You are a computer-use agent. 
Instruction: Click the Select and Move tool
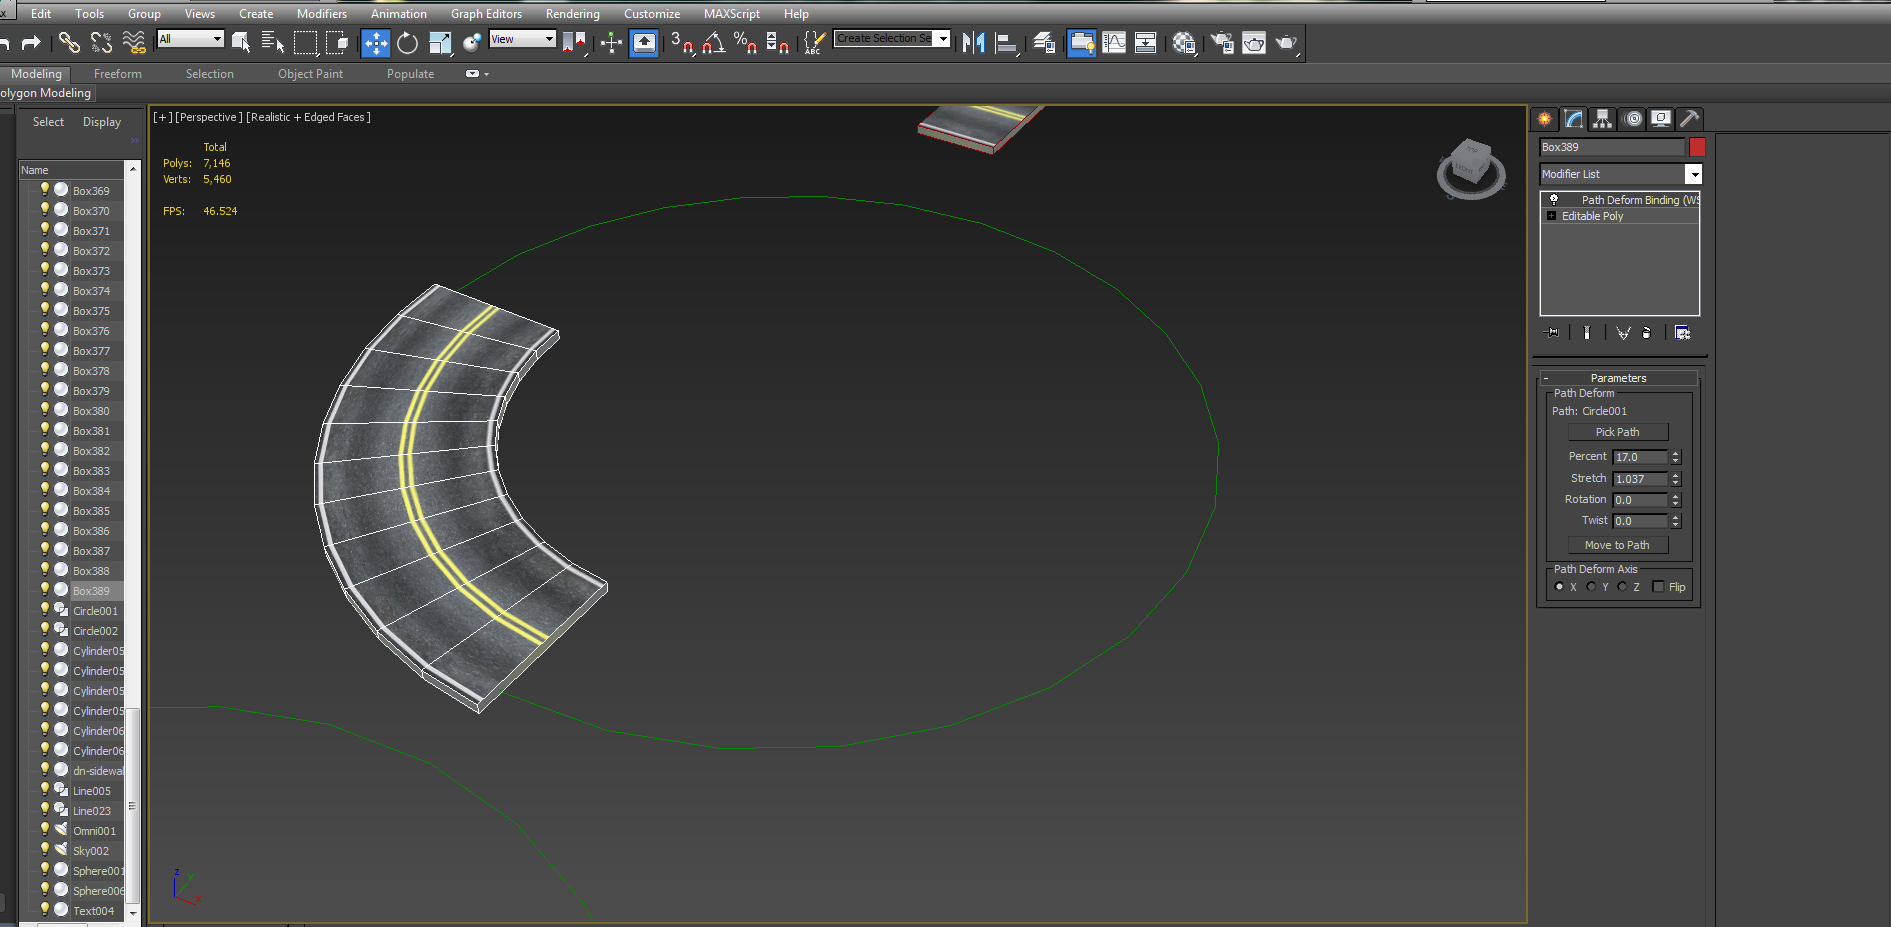pos(376,43)
